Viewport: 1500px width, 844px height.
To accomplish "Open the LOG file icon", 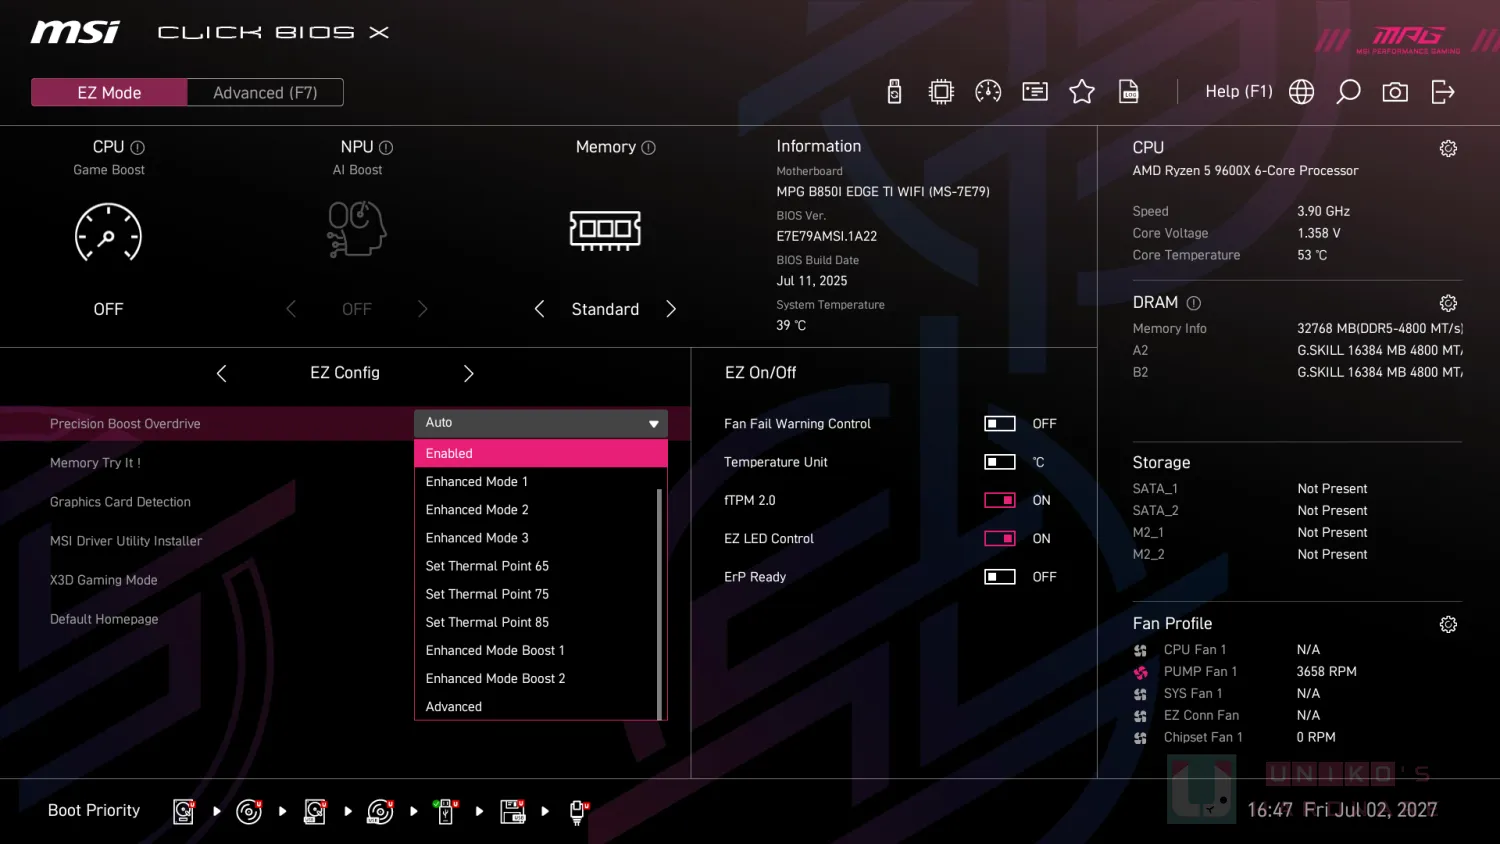I will click(x=1129, y=92).
